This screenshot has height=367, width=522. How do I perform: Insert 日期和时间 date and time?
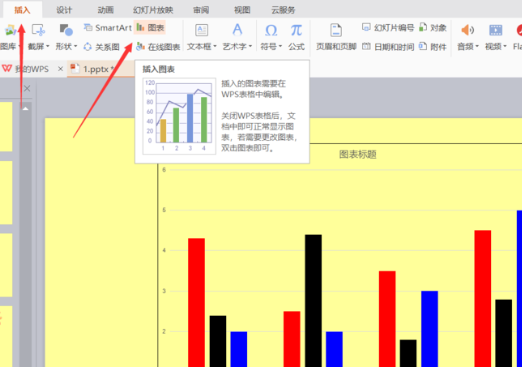click(x=388, y=47)
